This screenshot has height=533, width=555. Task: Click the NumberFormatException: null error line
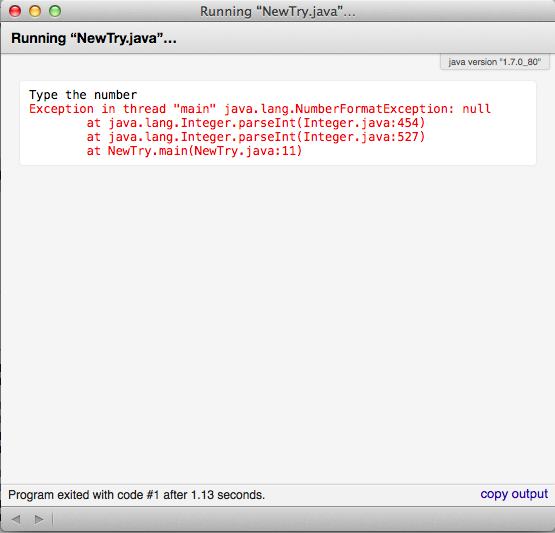point(260,109)
